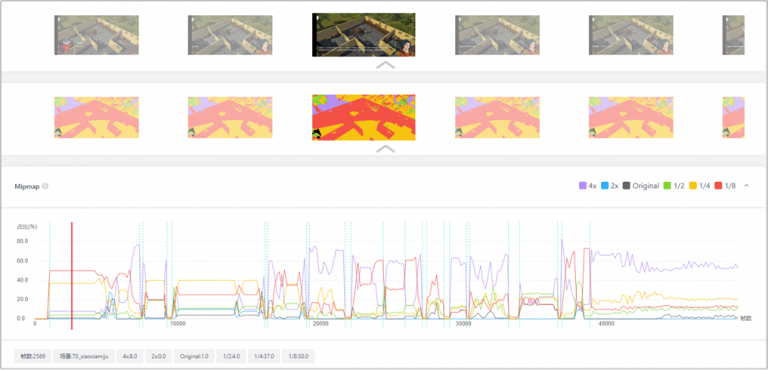Image resolution: width=768 pixels, height=370 pixels.
Task: Click the 1/8:50.0 value tag
Action: pos(298,356)
